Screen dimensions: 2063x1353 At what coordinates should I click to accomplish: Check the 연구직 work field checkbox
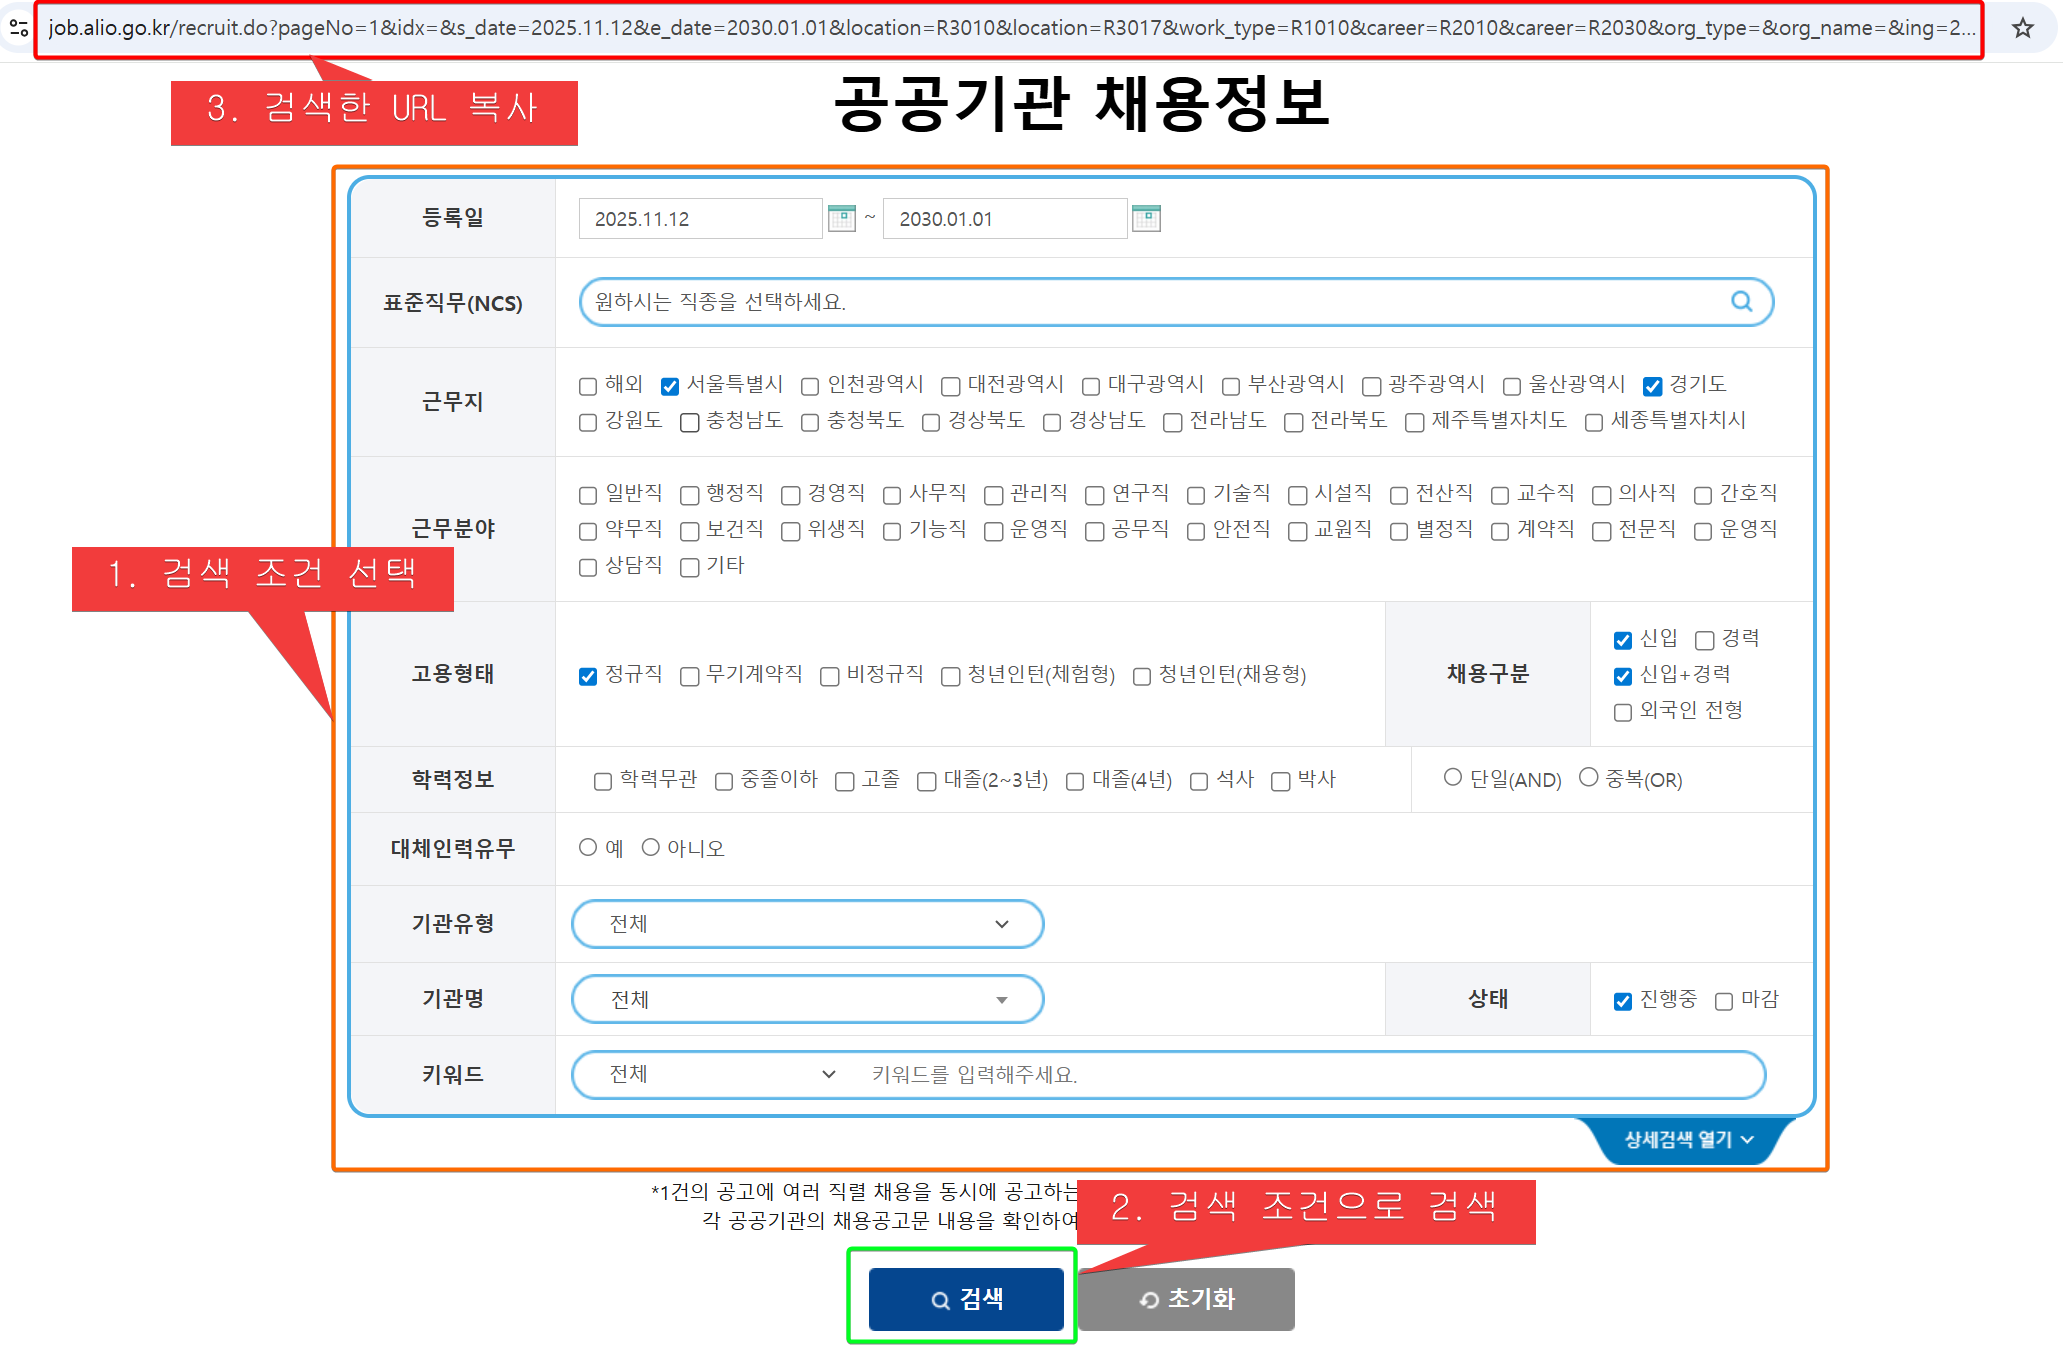(x=1095, y=495)
